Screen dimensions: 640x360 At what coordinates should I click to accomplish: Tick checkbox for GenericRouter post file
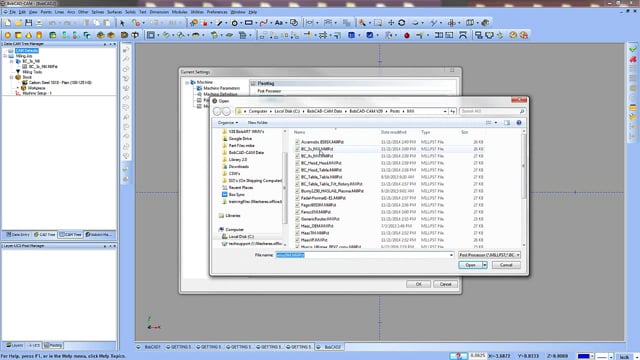(x=297, y=219)
